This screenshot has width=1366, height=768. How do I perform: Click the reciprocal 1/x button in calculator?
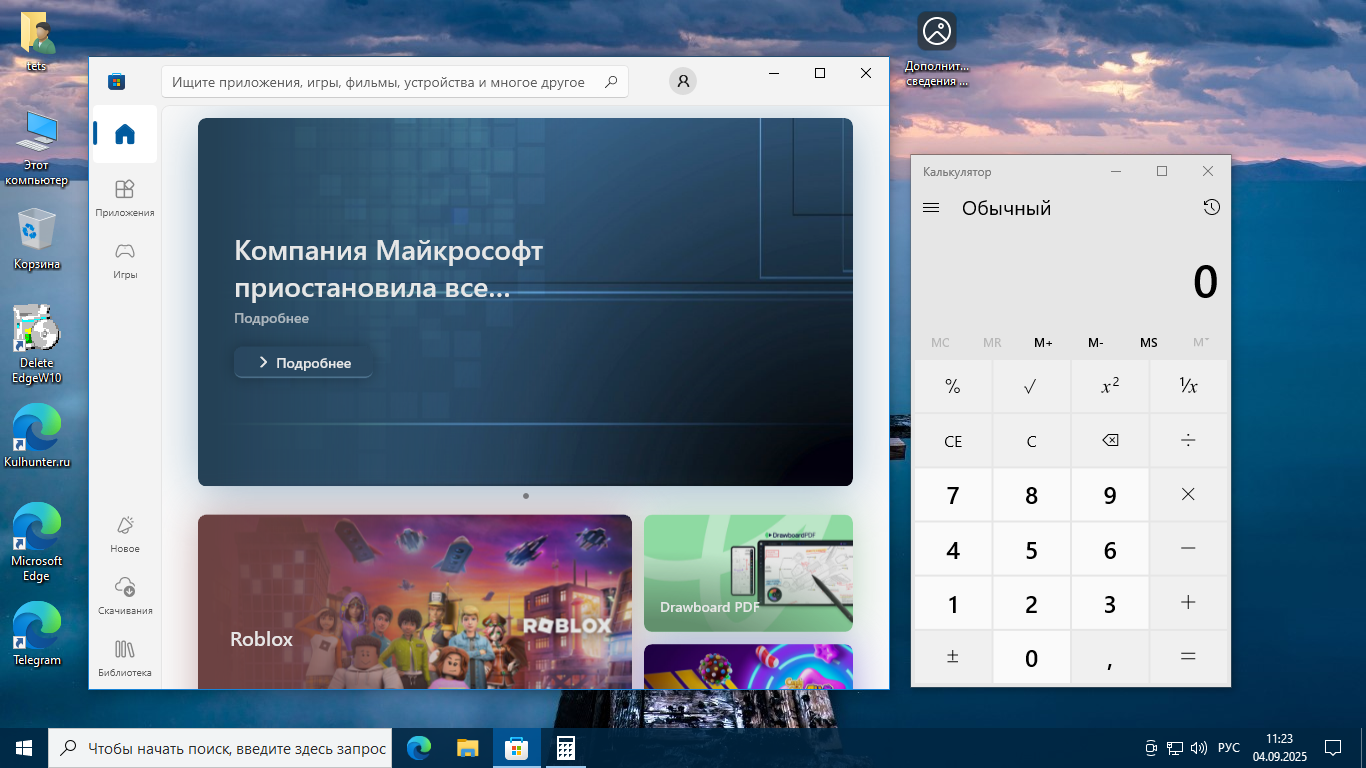tap(1188, 386)
